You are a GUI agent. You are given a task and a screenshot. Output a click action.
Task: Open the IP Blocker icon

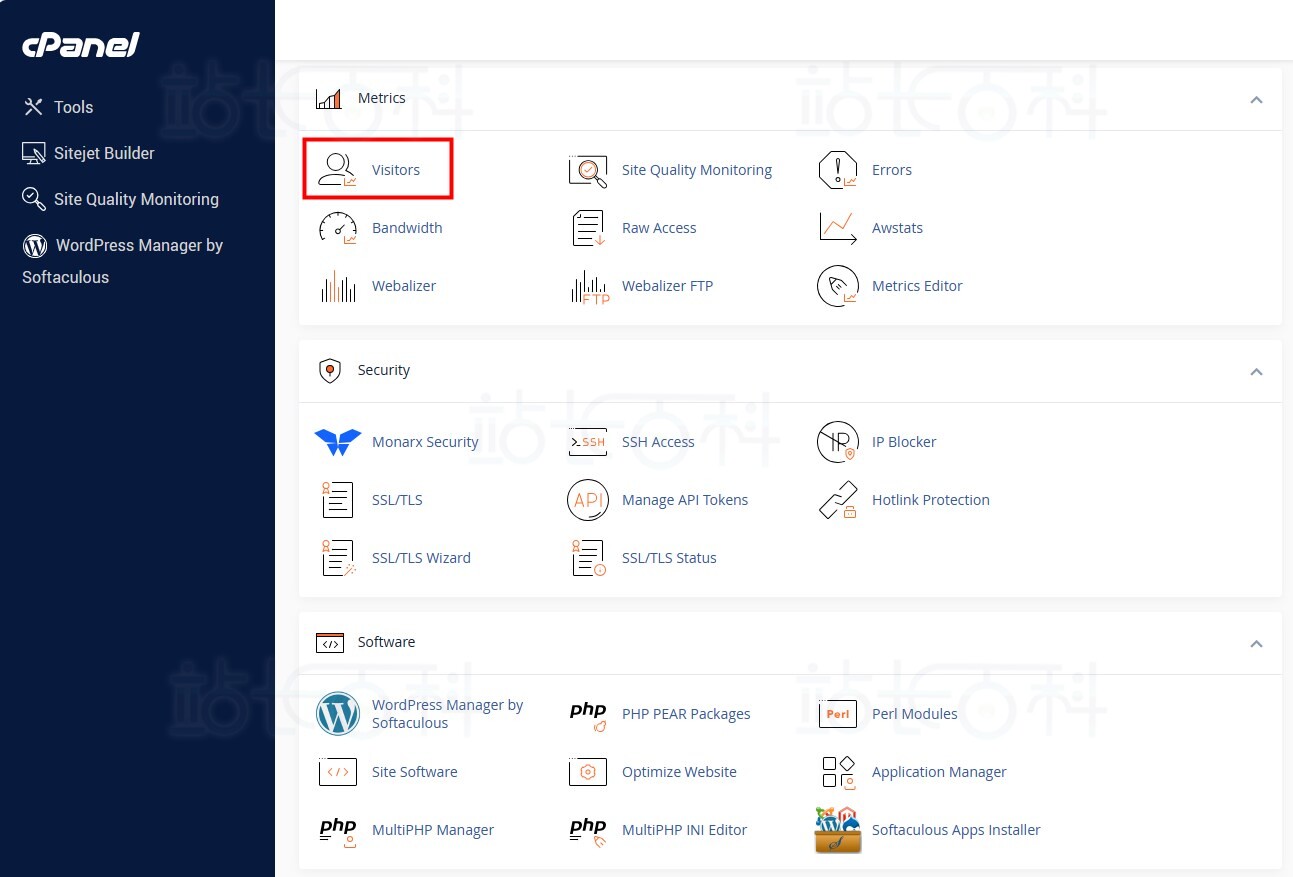(x=838, y=442)
